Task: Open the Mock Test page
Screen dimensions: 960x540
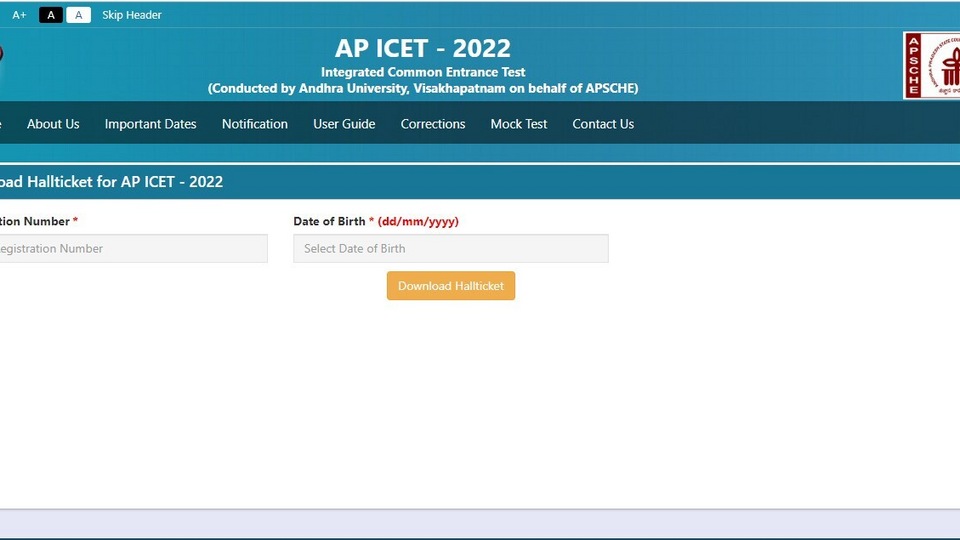Action: click(519, 124)
